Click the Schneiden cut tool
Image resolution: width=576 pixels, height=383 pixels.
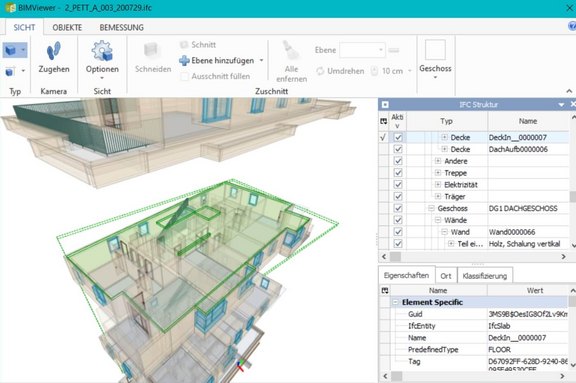pyautogui.click(x=153, y=58)
